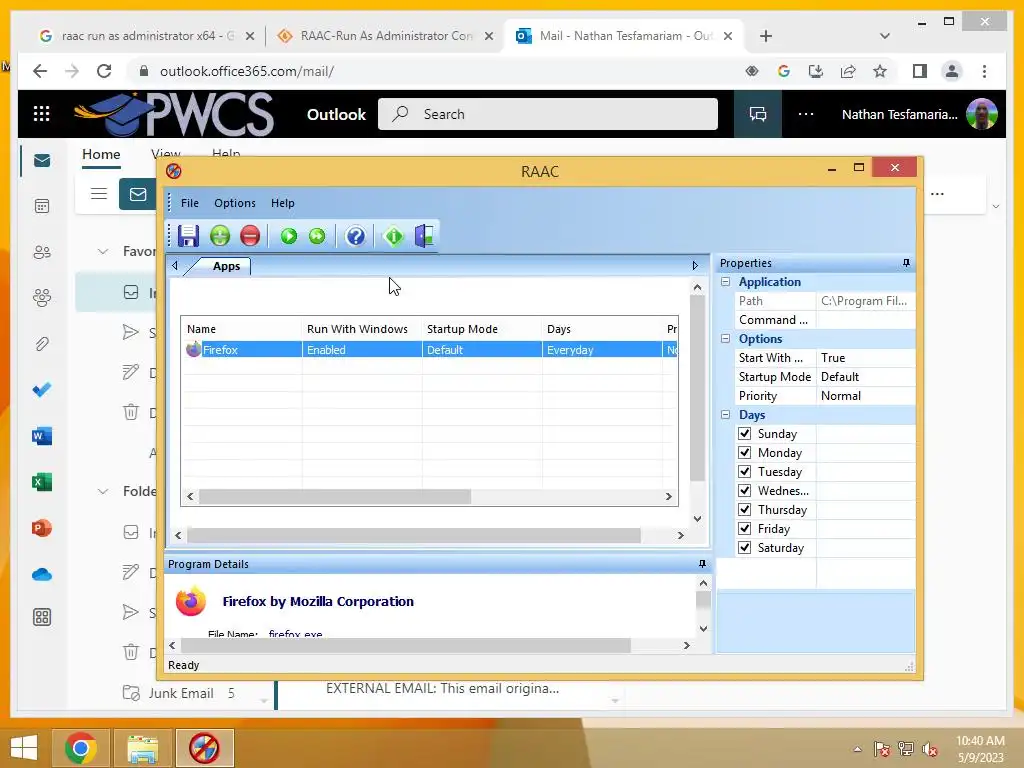Switch to the Google search browser tab
This screenshot has width=1024, height=768.
[148, 36]
